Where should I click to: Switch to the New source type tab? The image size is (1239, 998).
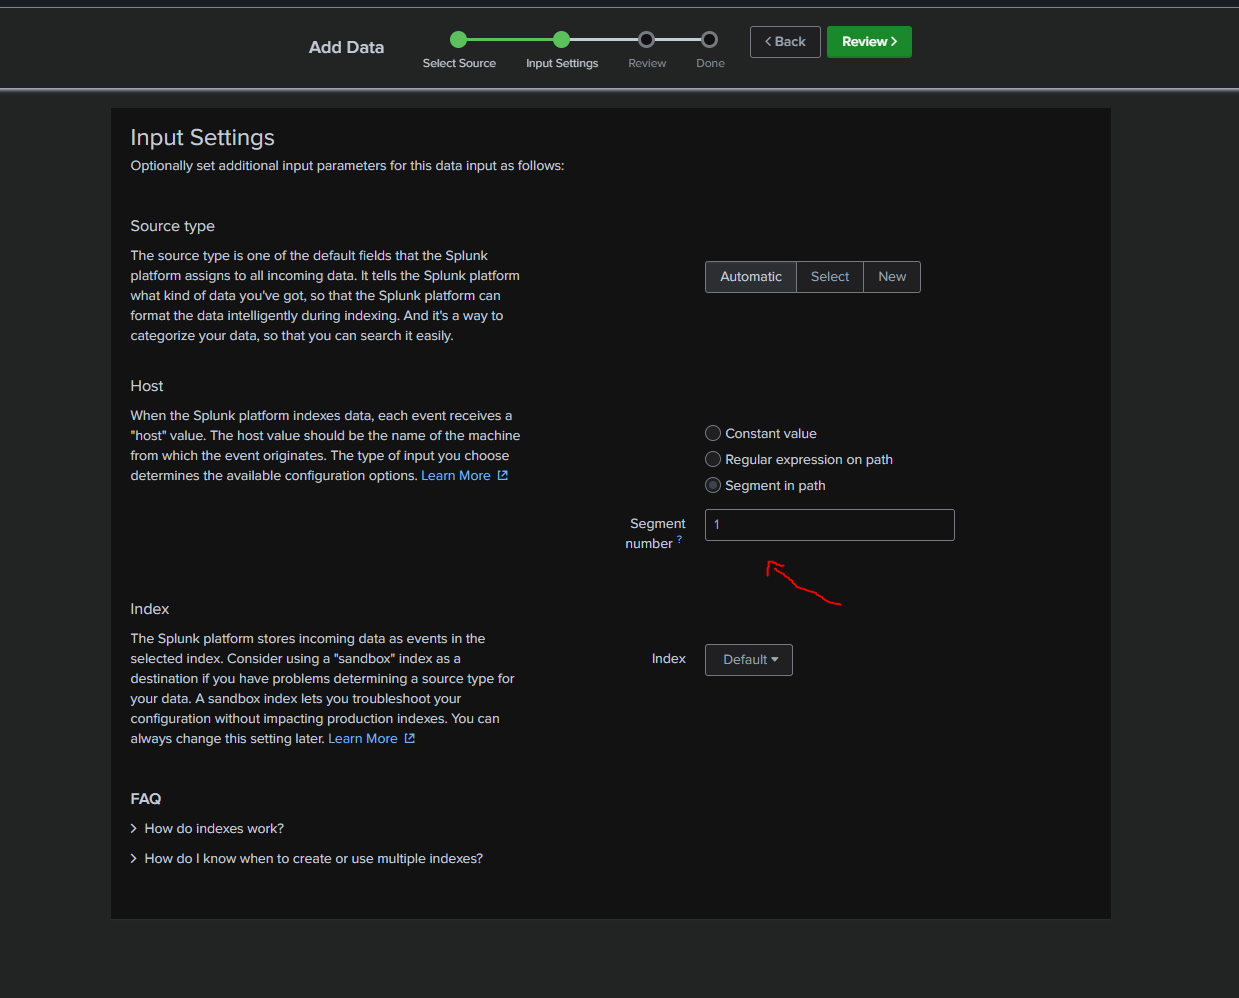tap(891, 276)
